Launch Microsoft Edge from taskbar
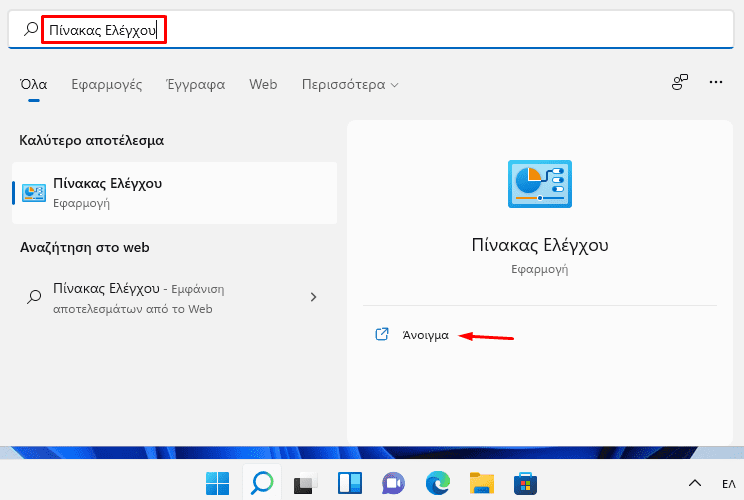The image size is (744, 500). [437, 483]
